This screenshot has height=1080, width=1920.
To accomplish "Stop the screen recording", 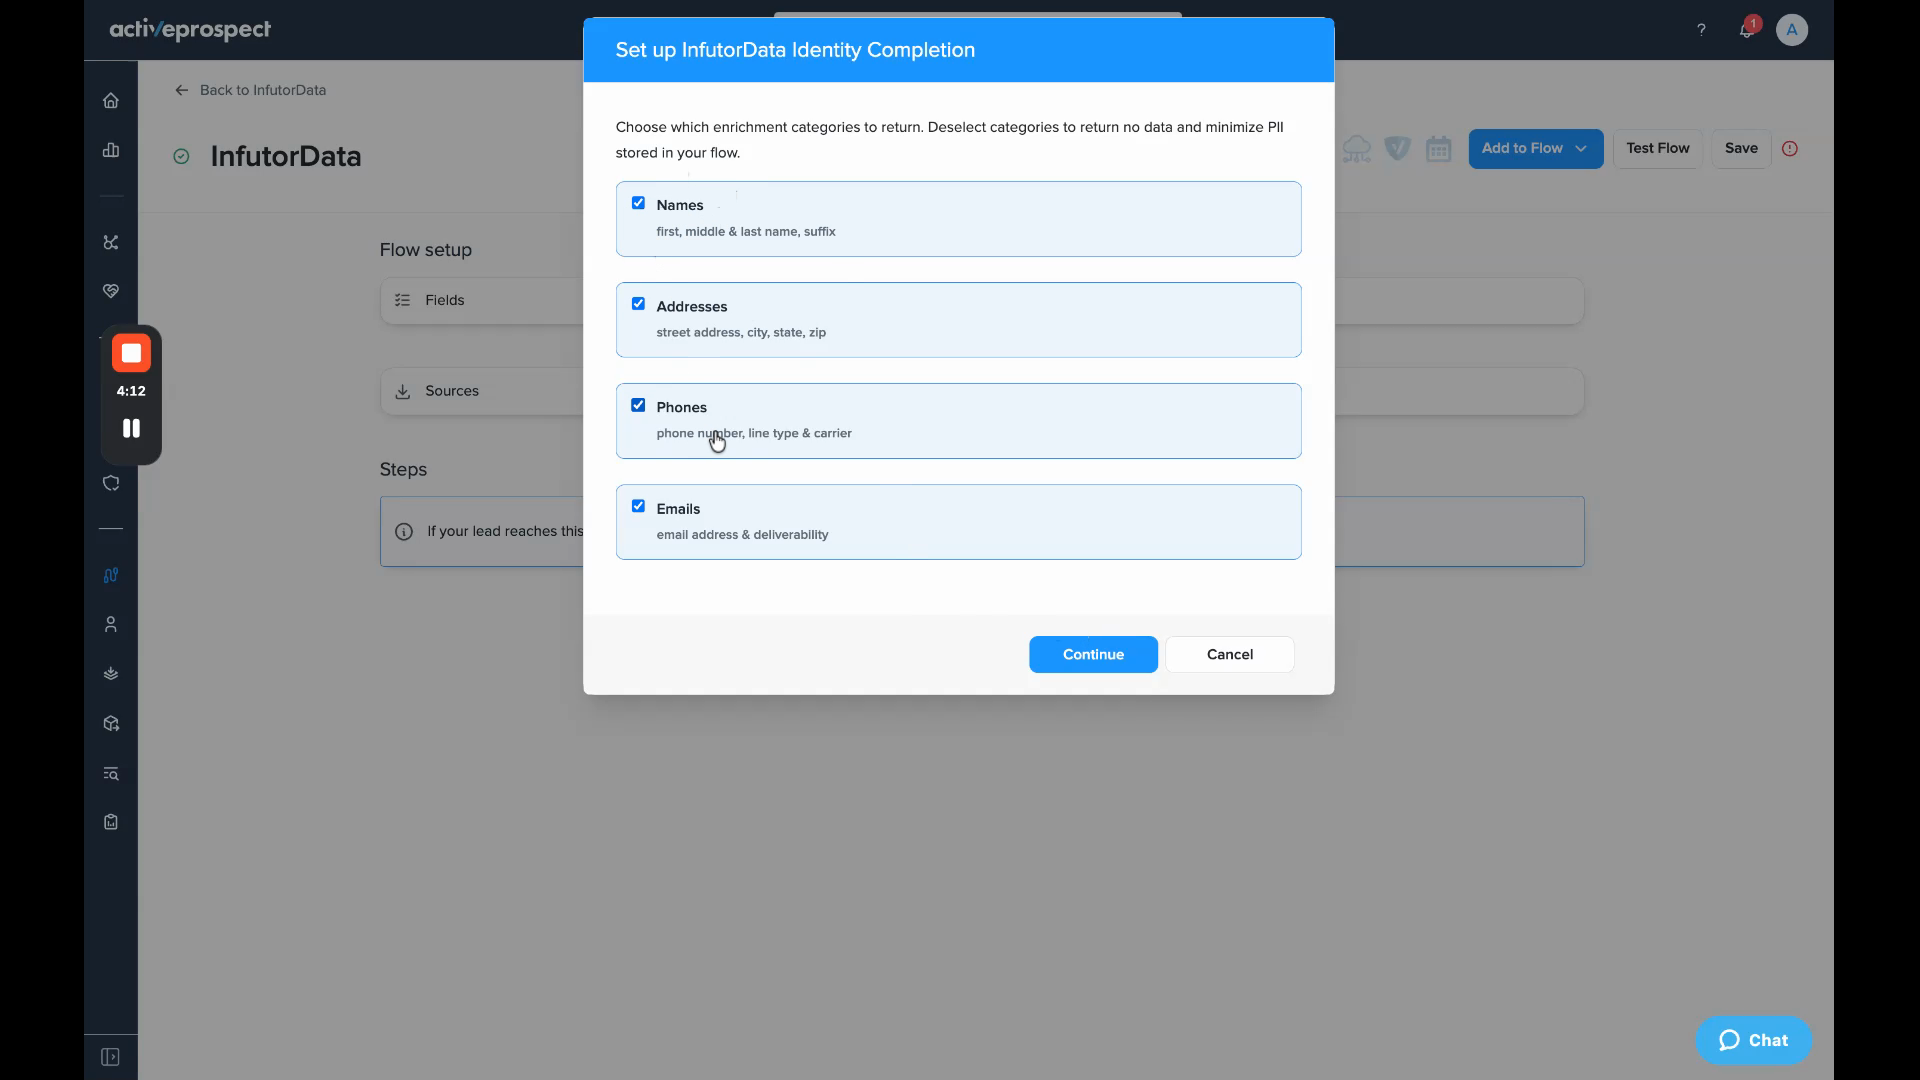I will click(x=131, y=353).
